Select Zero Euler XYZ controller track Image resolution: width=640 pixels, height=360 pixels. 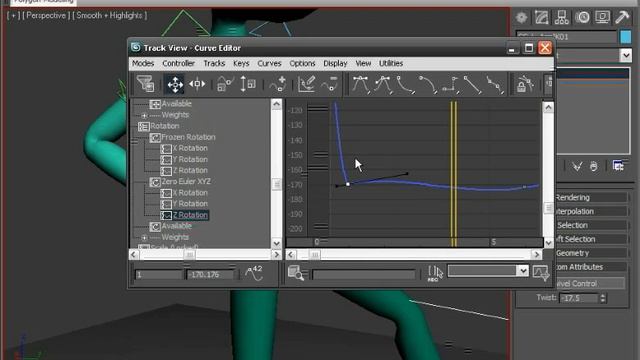(186, 182)
